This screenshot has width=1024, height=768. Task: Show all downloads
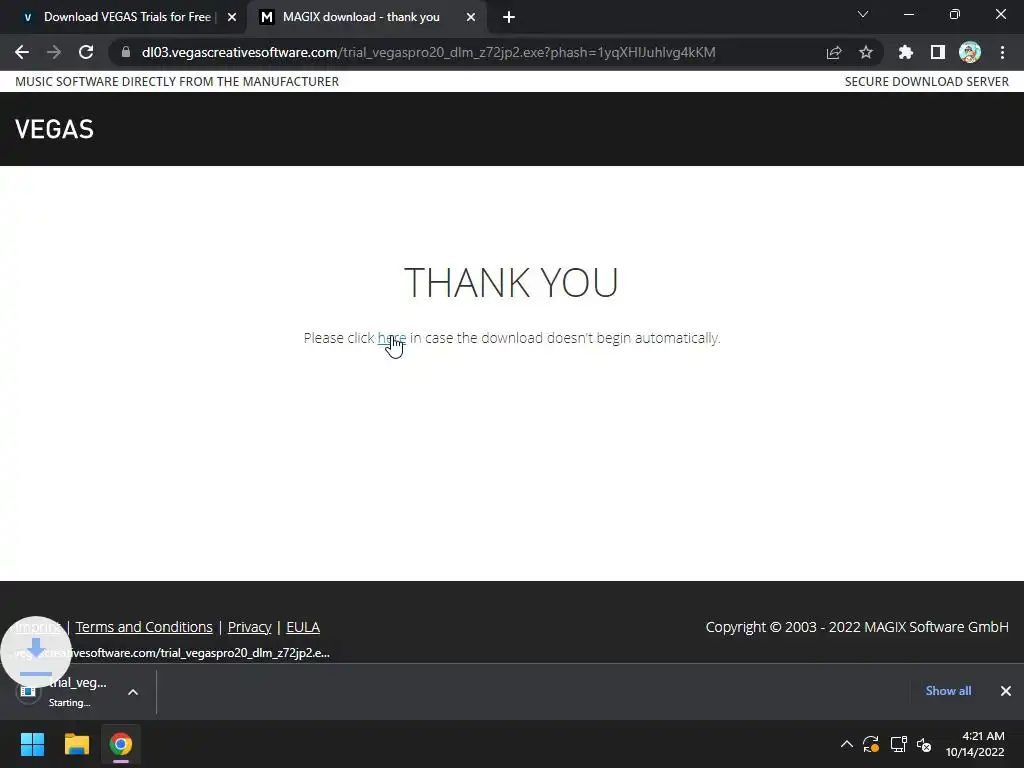click(x=948, y=691)
